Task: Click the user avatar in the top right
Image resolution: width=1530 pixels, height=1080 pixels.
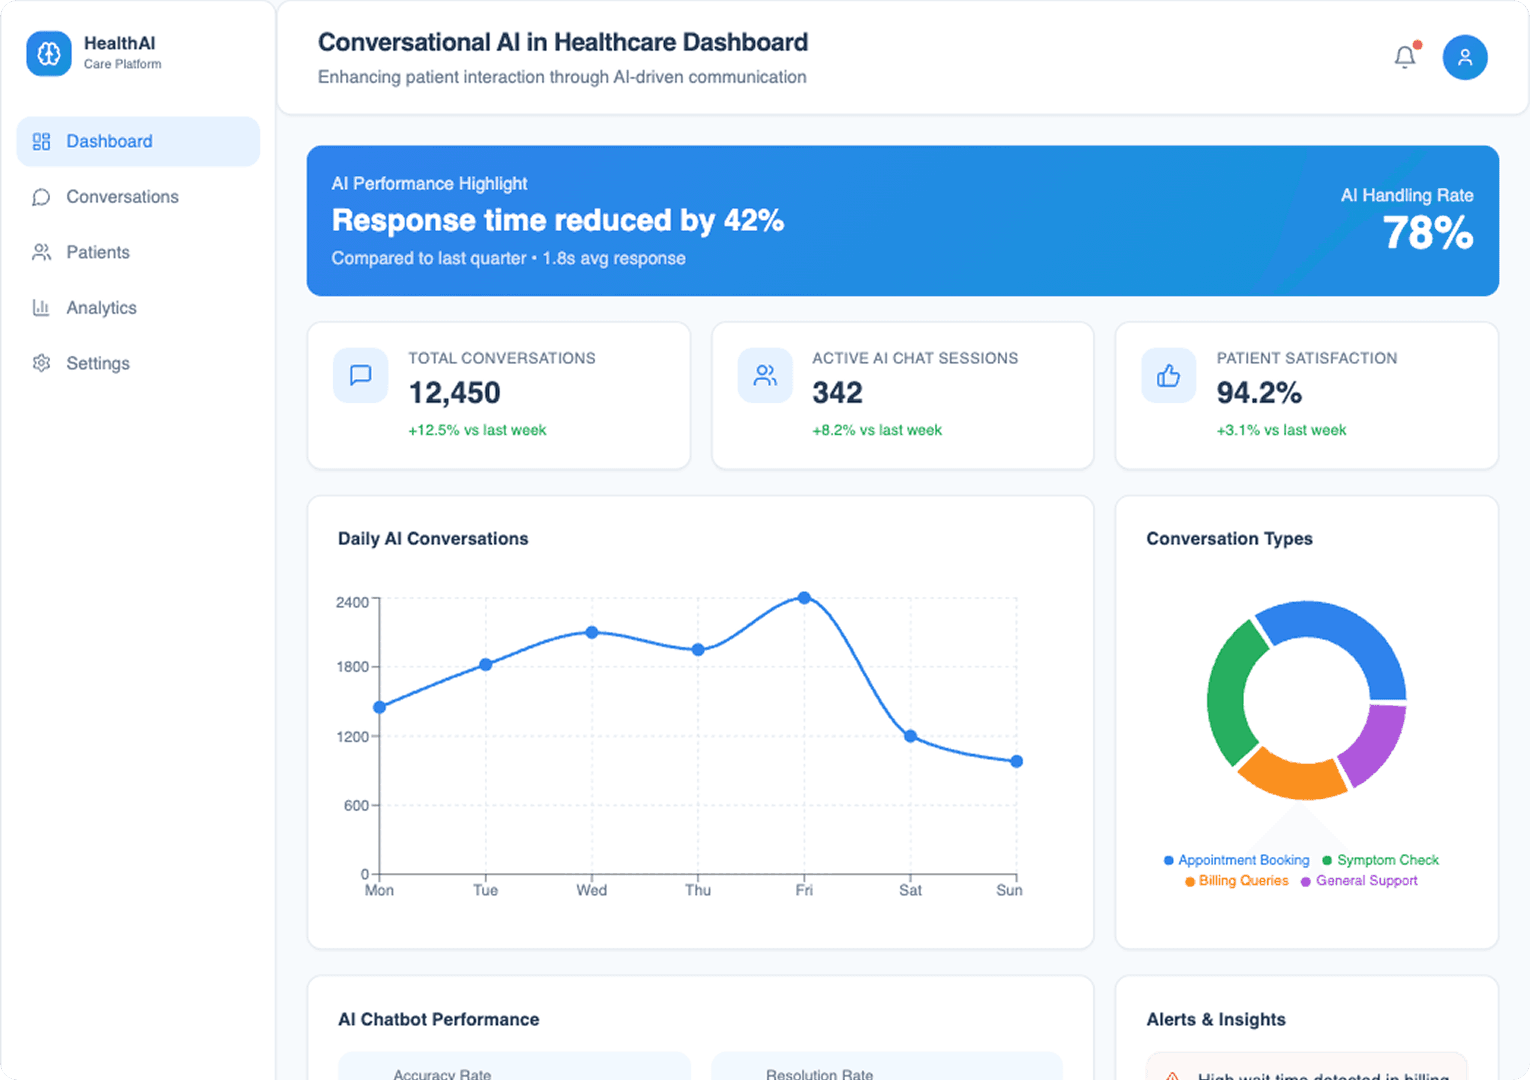Action: click(1465, 57)
